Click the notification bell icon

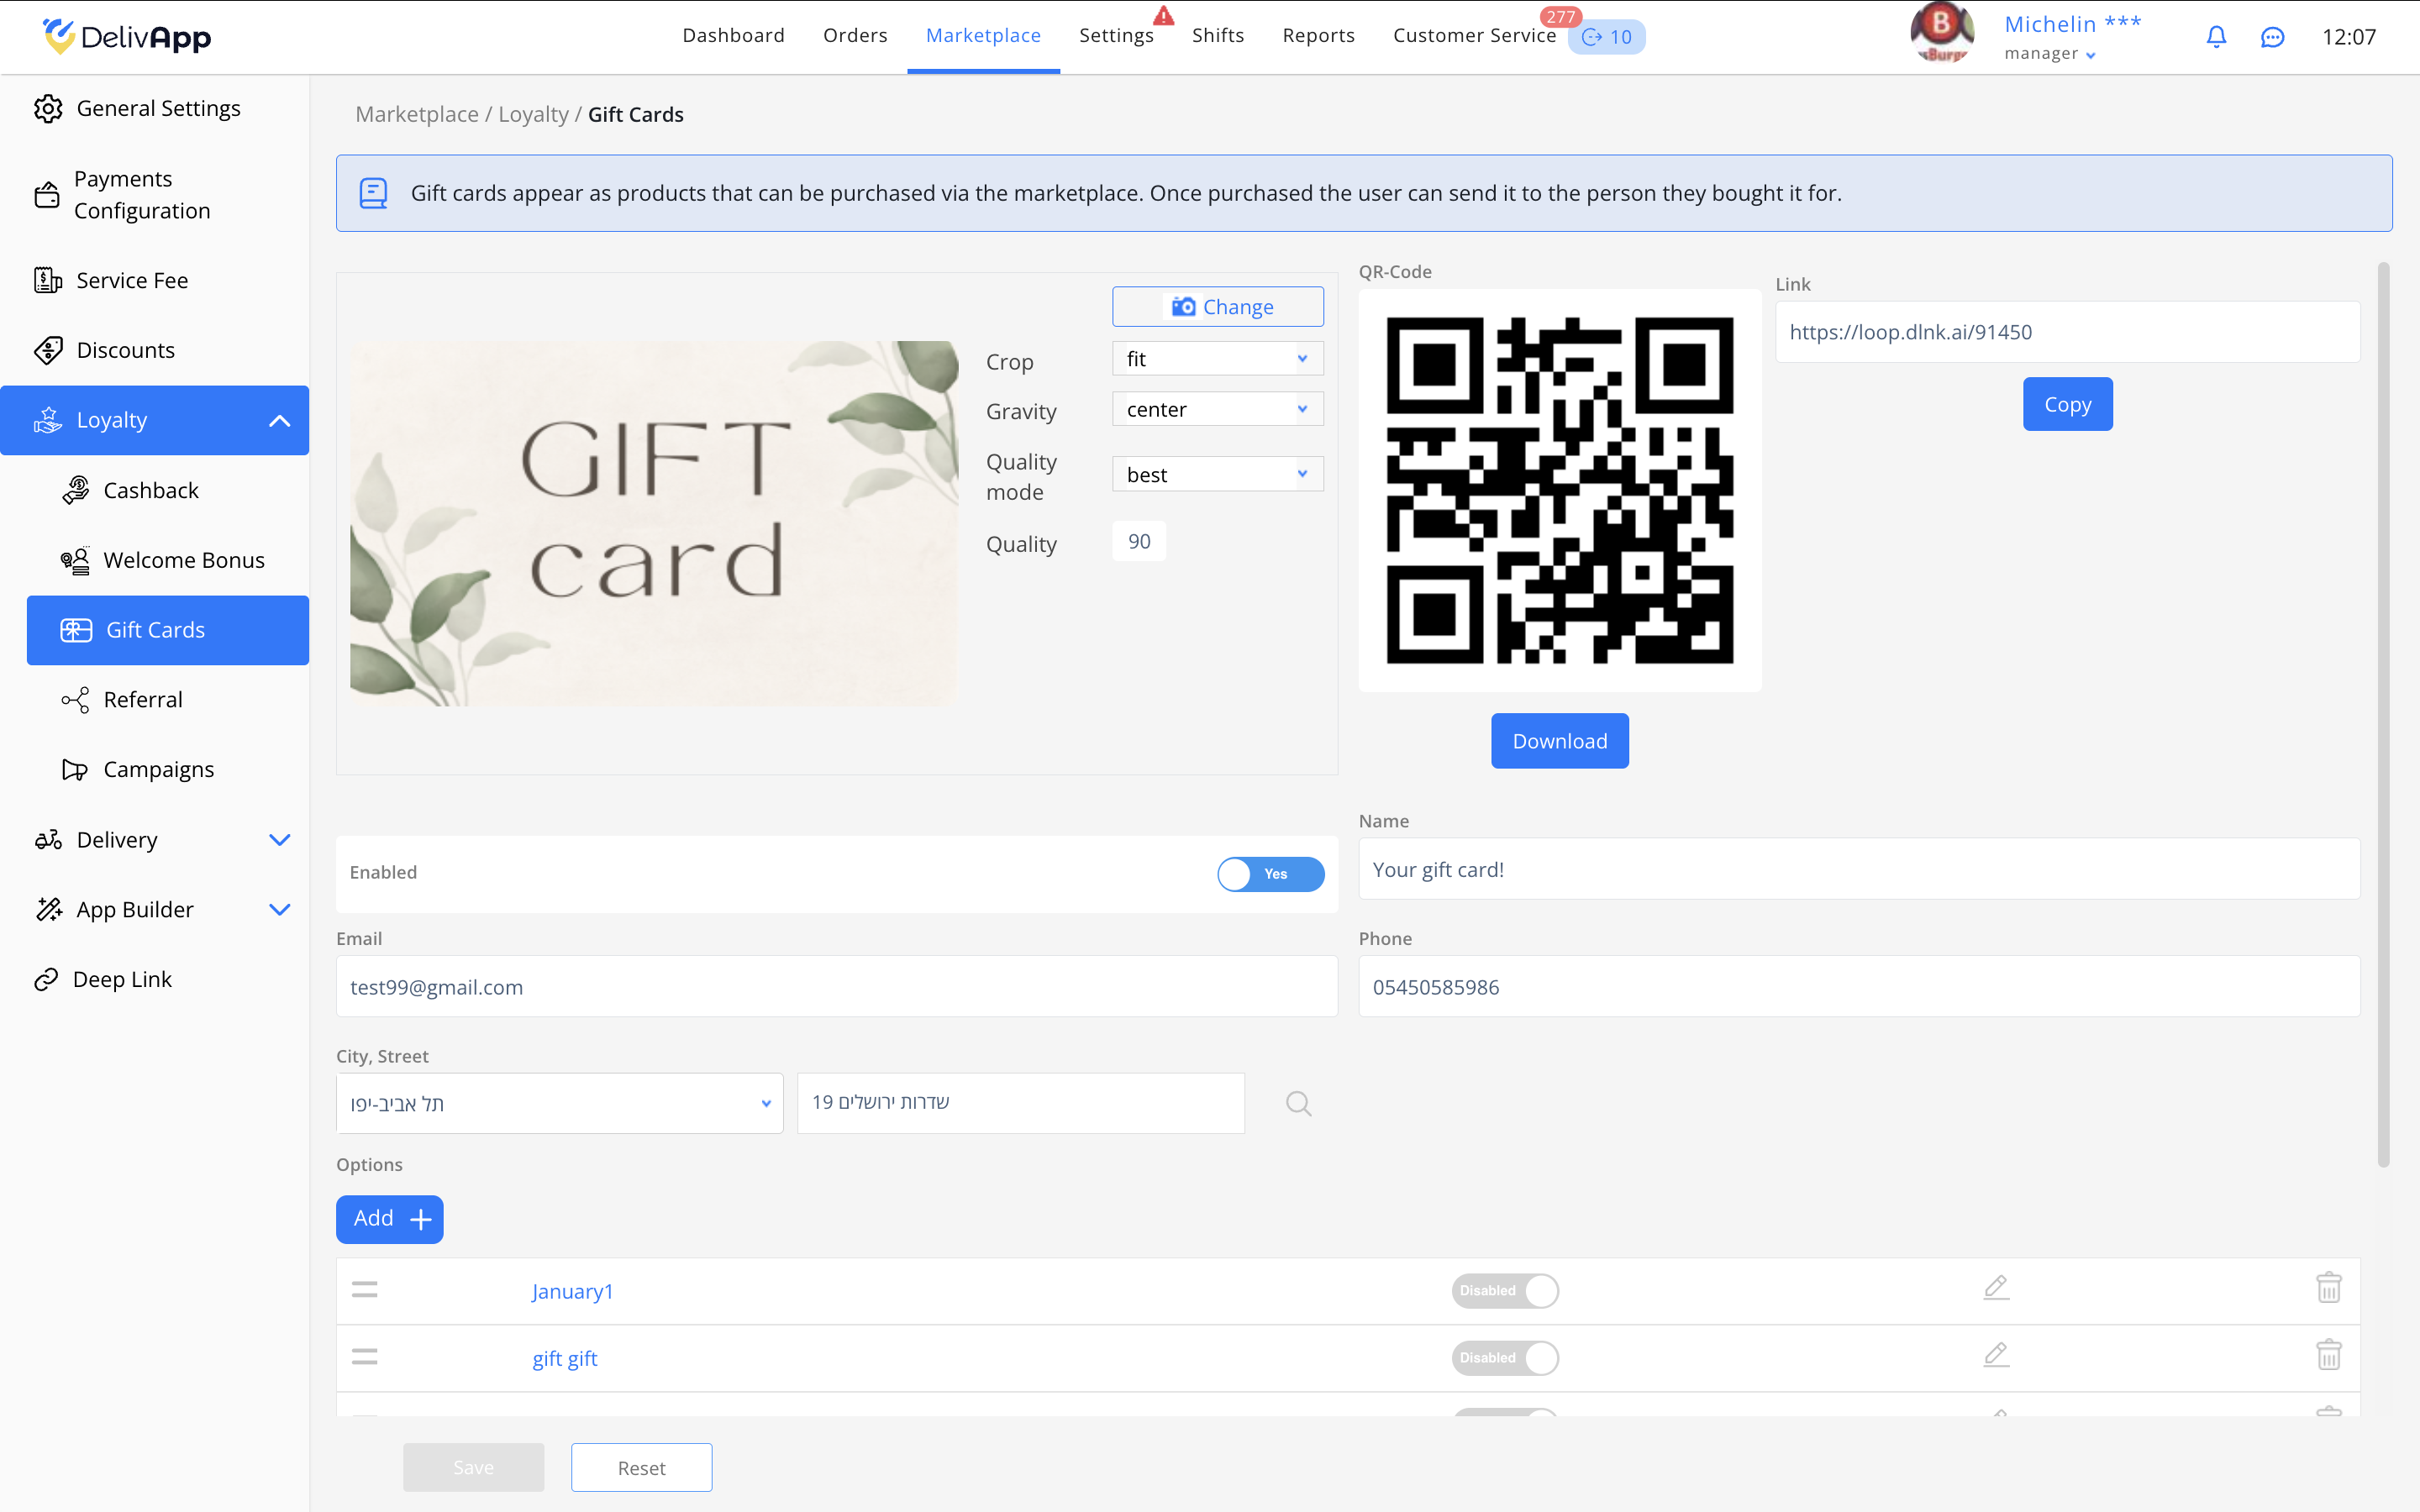(2216, 37)
